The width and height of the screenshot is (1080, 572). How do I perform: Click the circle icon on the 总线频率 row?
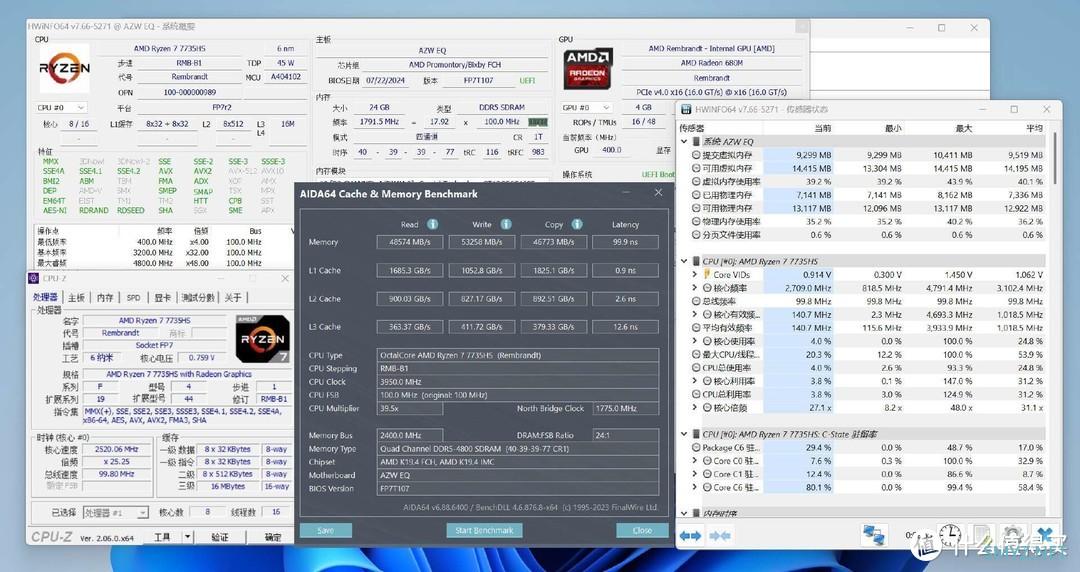(696, 301)
